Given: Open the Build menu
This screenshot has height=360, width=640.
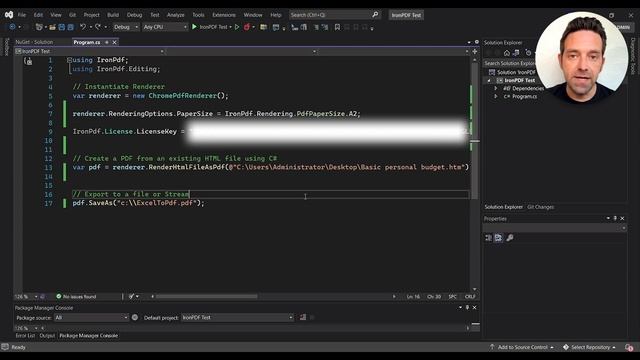Looking at the screenshot, I should click(x=113, y=15).
